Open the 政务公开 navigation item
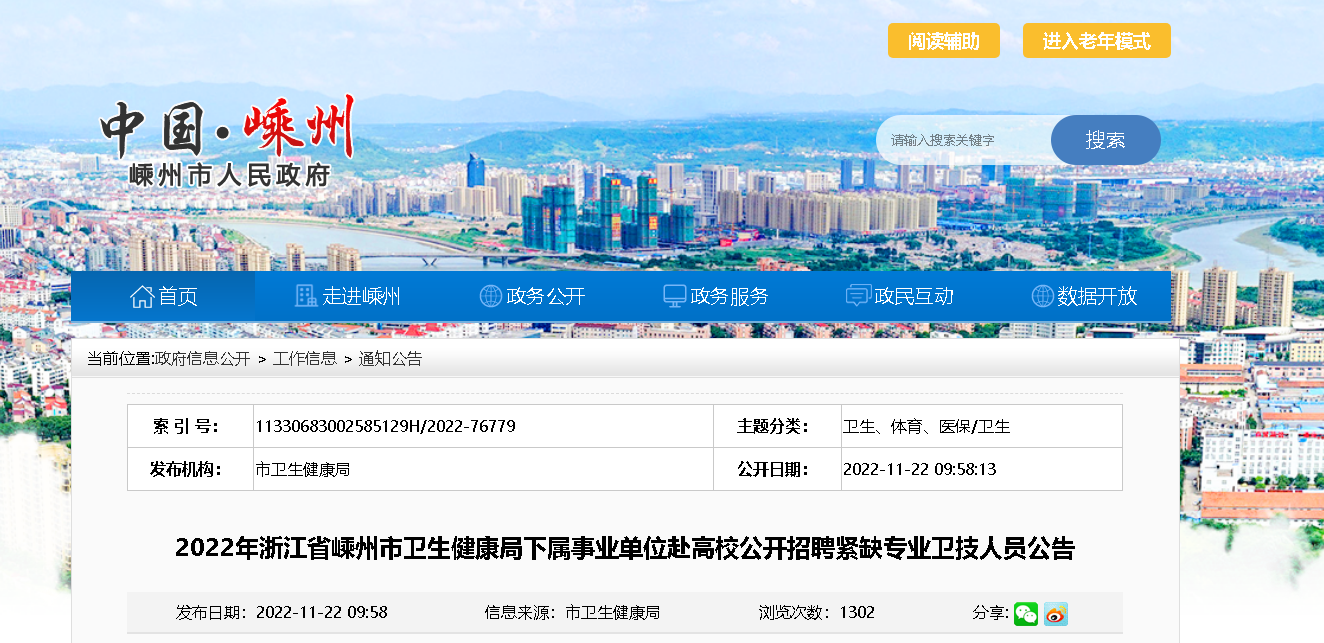This screenshot has width=1324, height=643. click(532, 296)
